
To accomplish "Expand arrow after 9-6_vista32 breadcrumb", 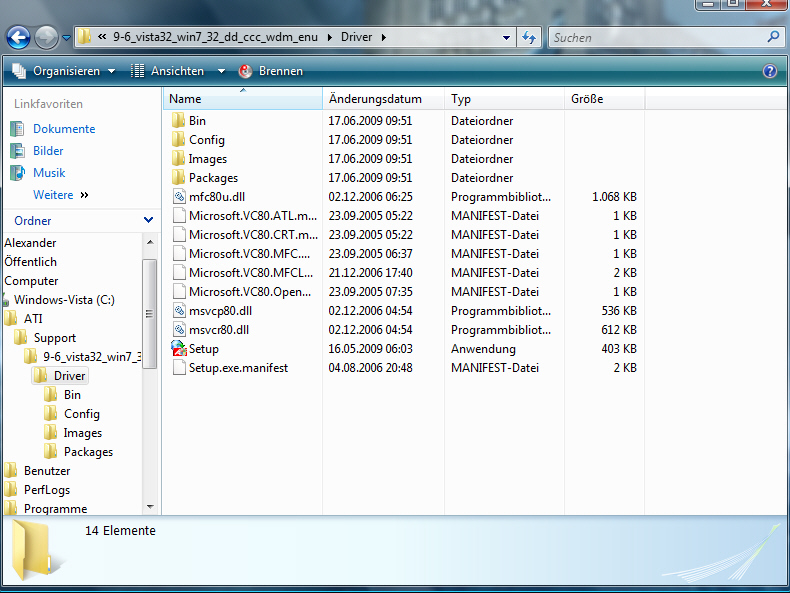I will click(x=330, y=37).
